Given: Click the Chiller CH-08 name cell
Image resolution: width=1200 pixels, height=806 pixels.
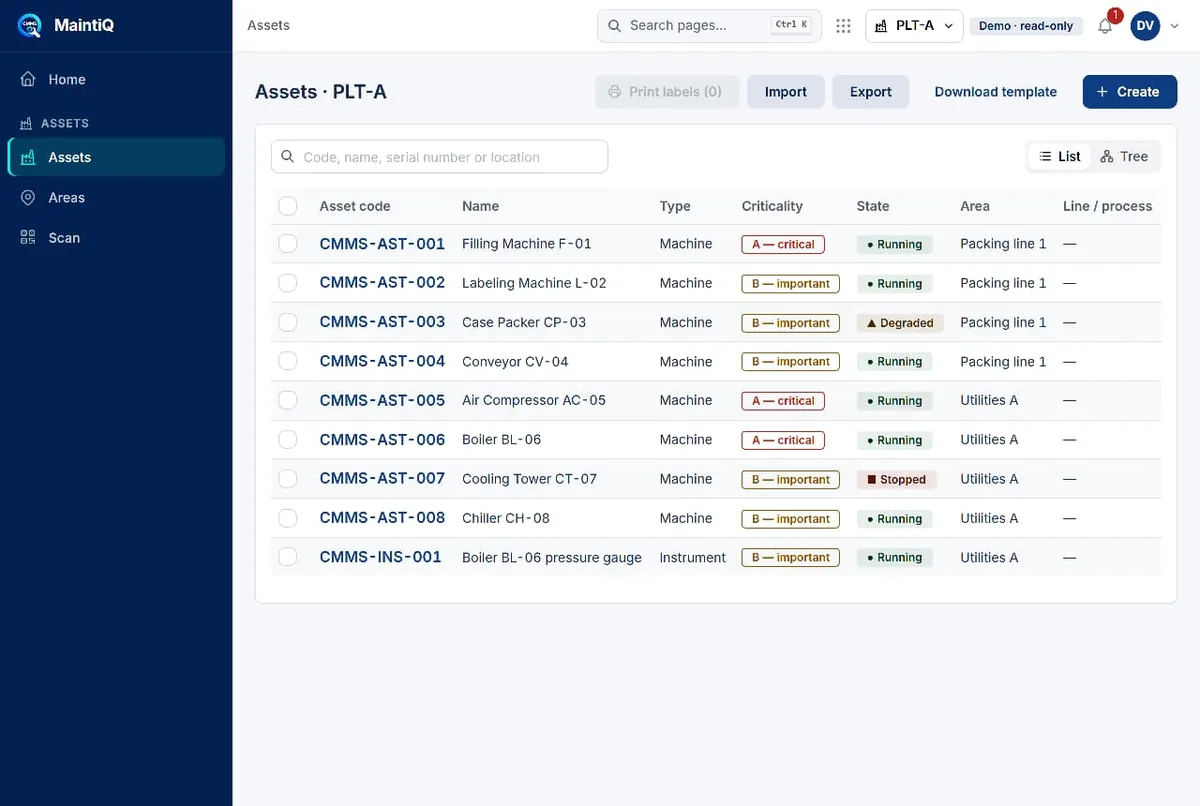Looking at the screenshot, I should click(506, 518).
